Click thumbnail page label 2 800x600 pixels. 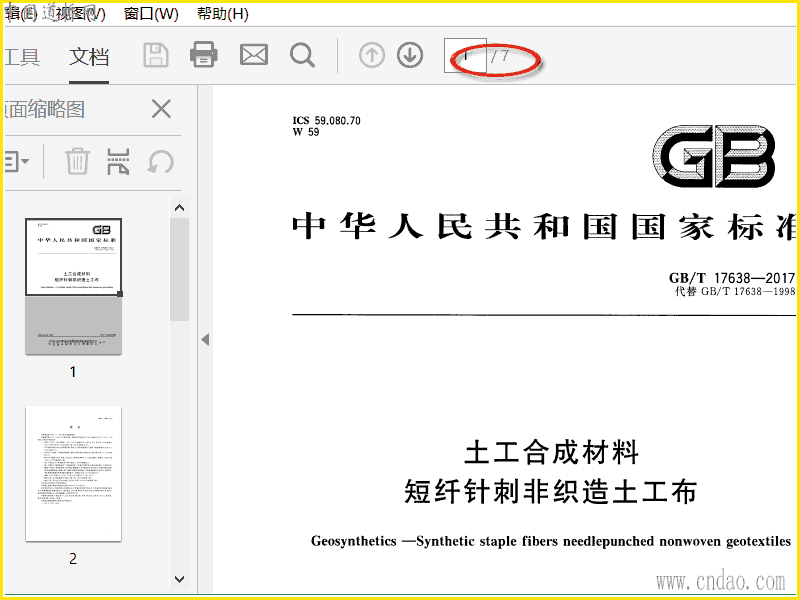click(x=73, y=559)
